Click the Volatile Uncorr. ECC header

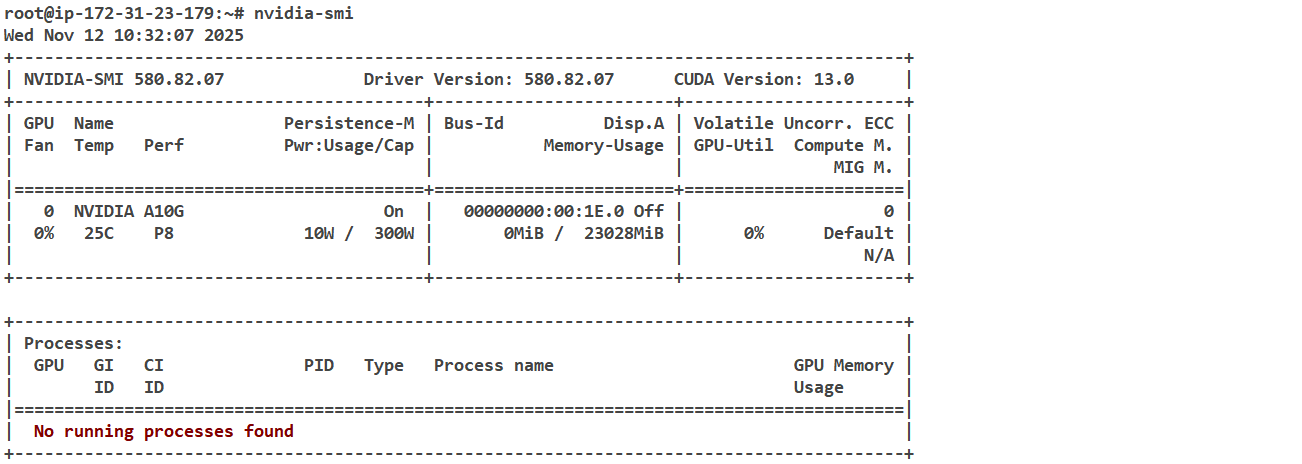(x=793, y=123)
